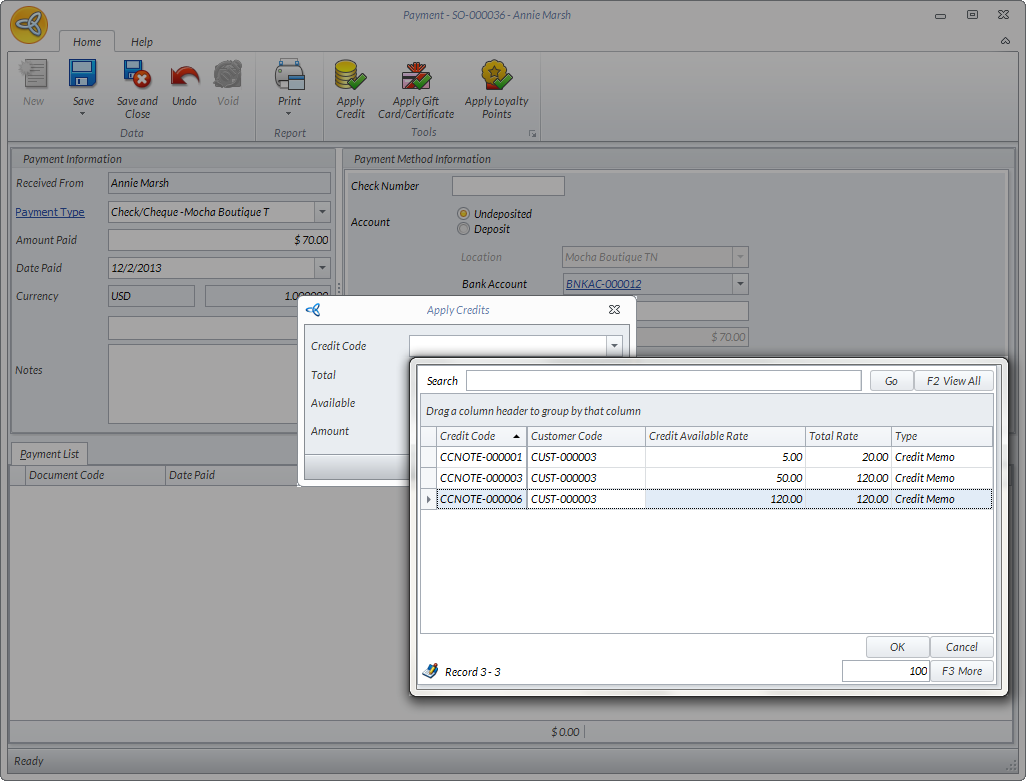Open the Print icon in Report group

(289, 76)
